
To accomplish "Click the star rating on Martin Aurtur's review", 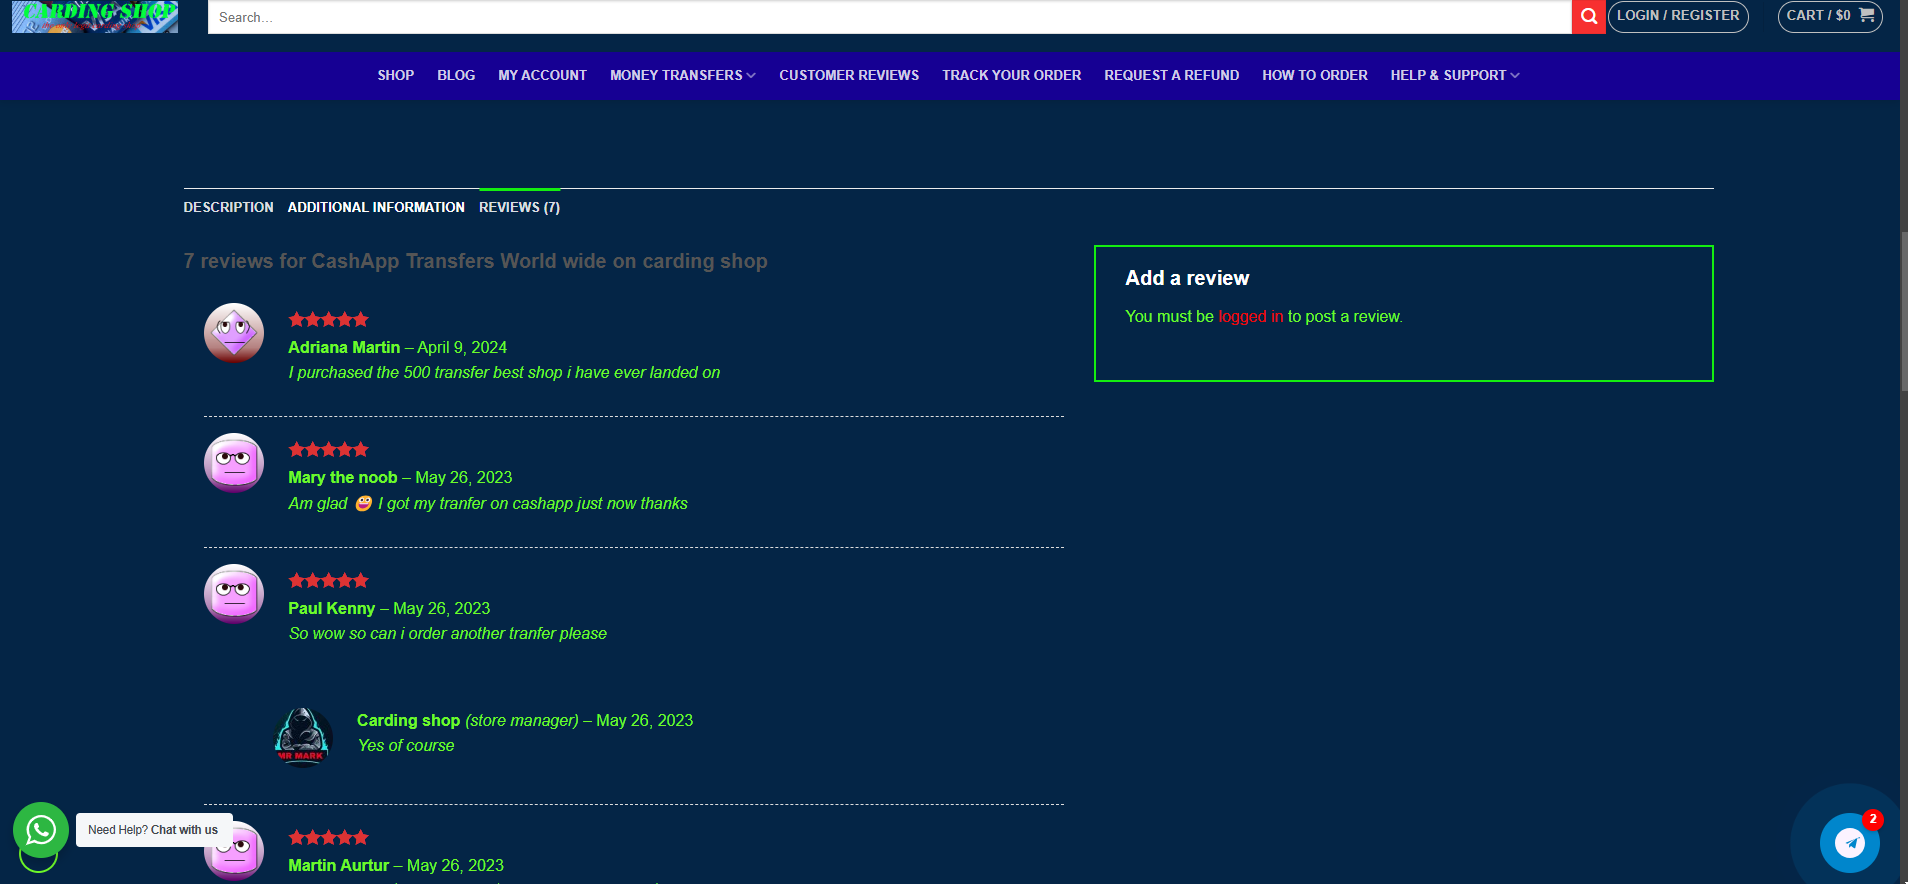I will (328, 838).
